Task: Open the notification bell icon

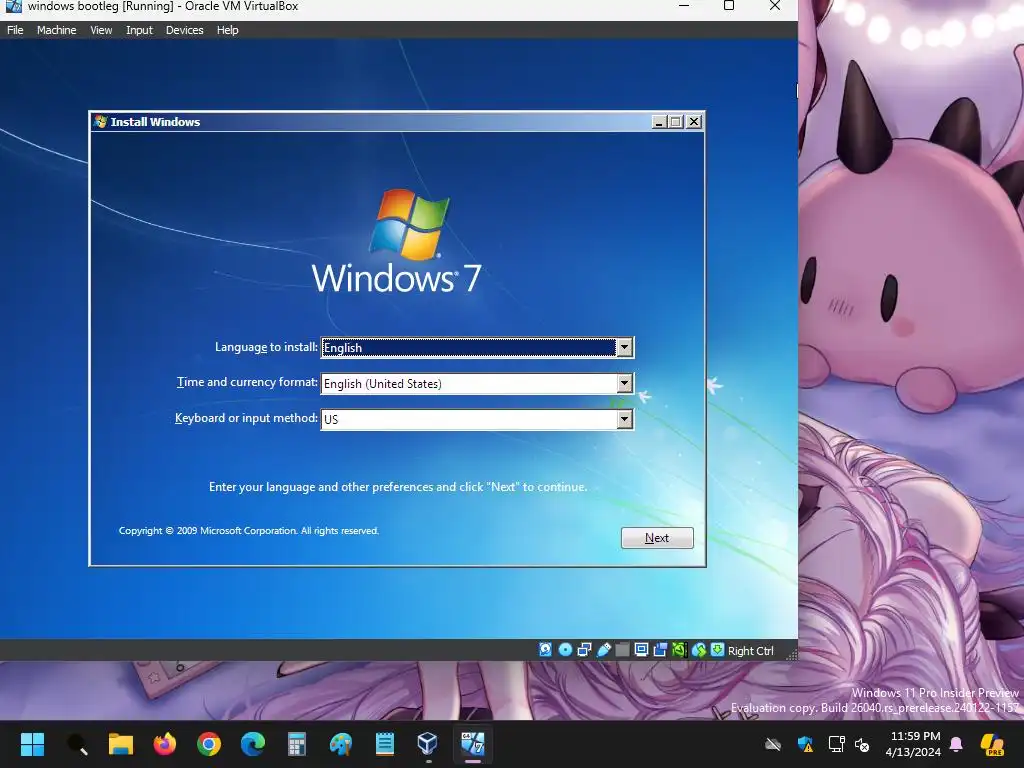Action: tap(956, 744)
